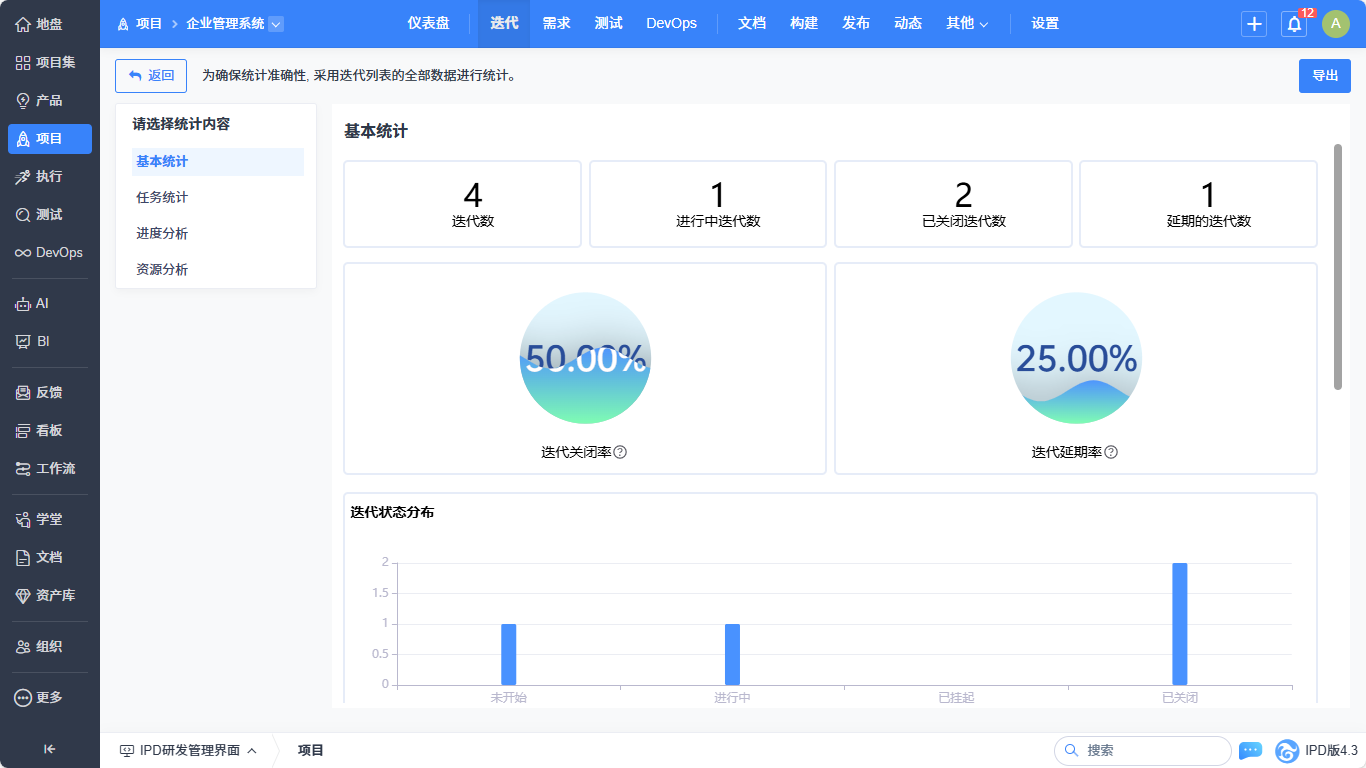Collapse the left sidebar using arrow icon
The height and width of the screenshot is (768, 1366).
click(49, 749)
